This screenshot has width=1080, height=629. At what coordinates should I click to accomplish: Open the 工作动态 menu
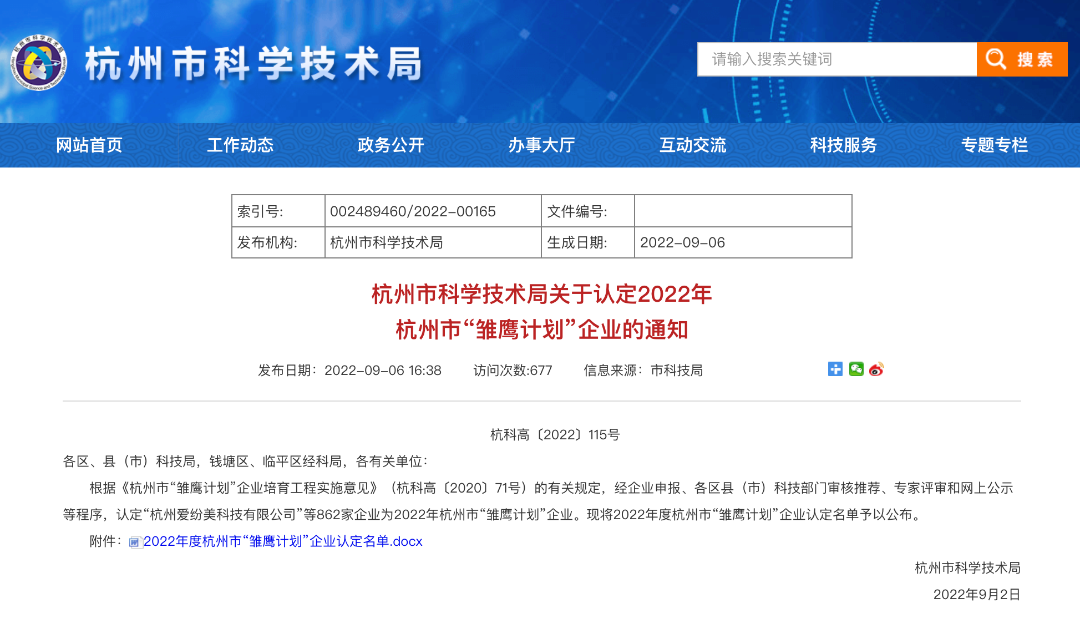[x=238, y=144]
